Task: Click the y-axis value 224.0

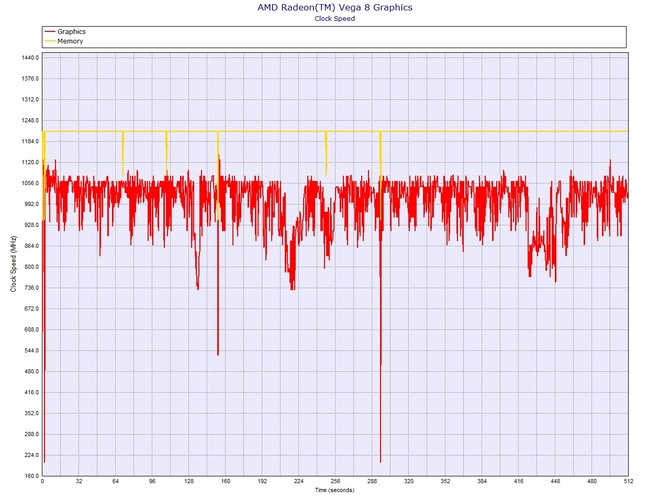Action: 31,455
